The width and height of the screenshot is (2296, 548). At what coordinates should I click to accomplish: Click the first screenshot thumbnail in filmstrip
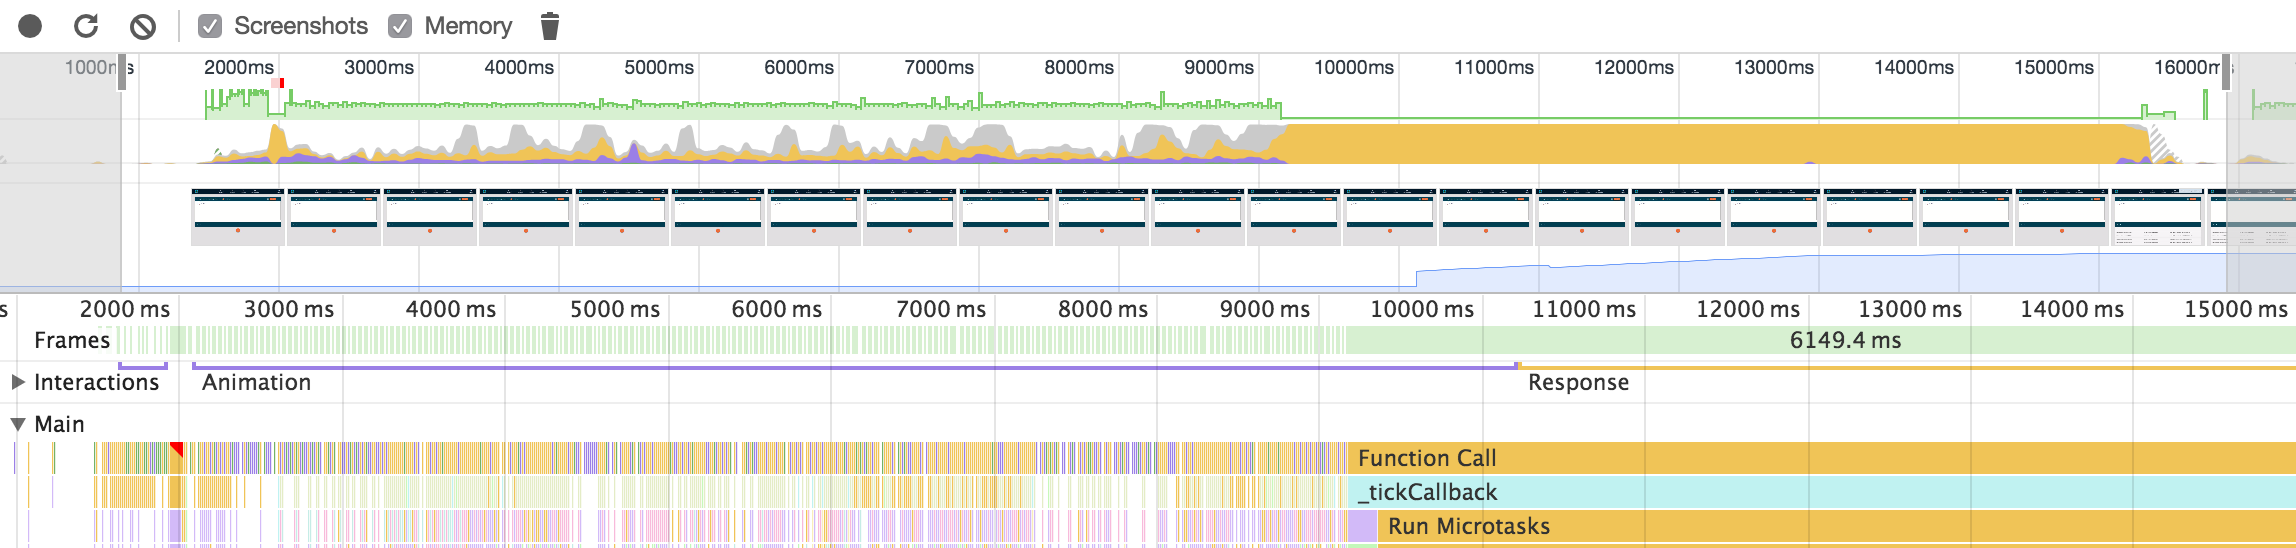(238, 216)
